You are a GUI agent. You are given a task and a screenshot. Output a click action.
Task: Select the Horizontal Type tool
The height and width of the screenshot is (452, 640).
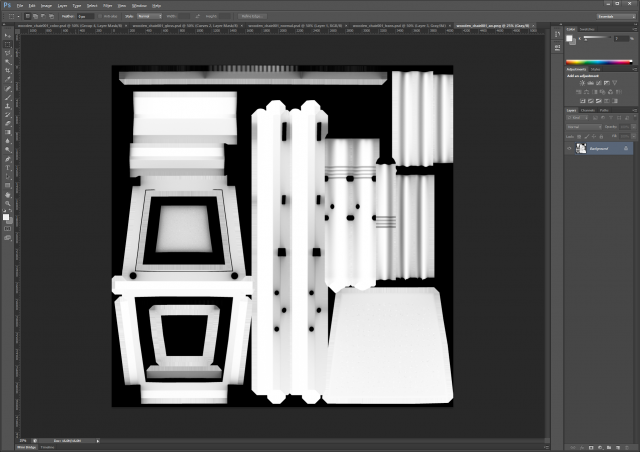7,168
